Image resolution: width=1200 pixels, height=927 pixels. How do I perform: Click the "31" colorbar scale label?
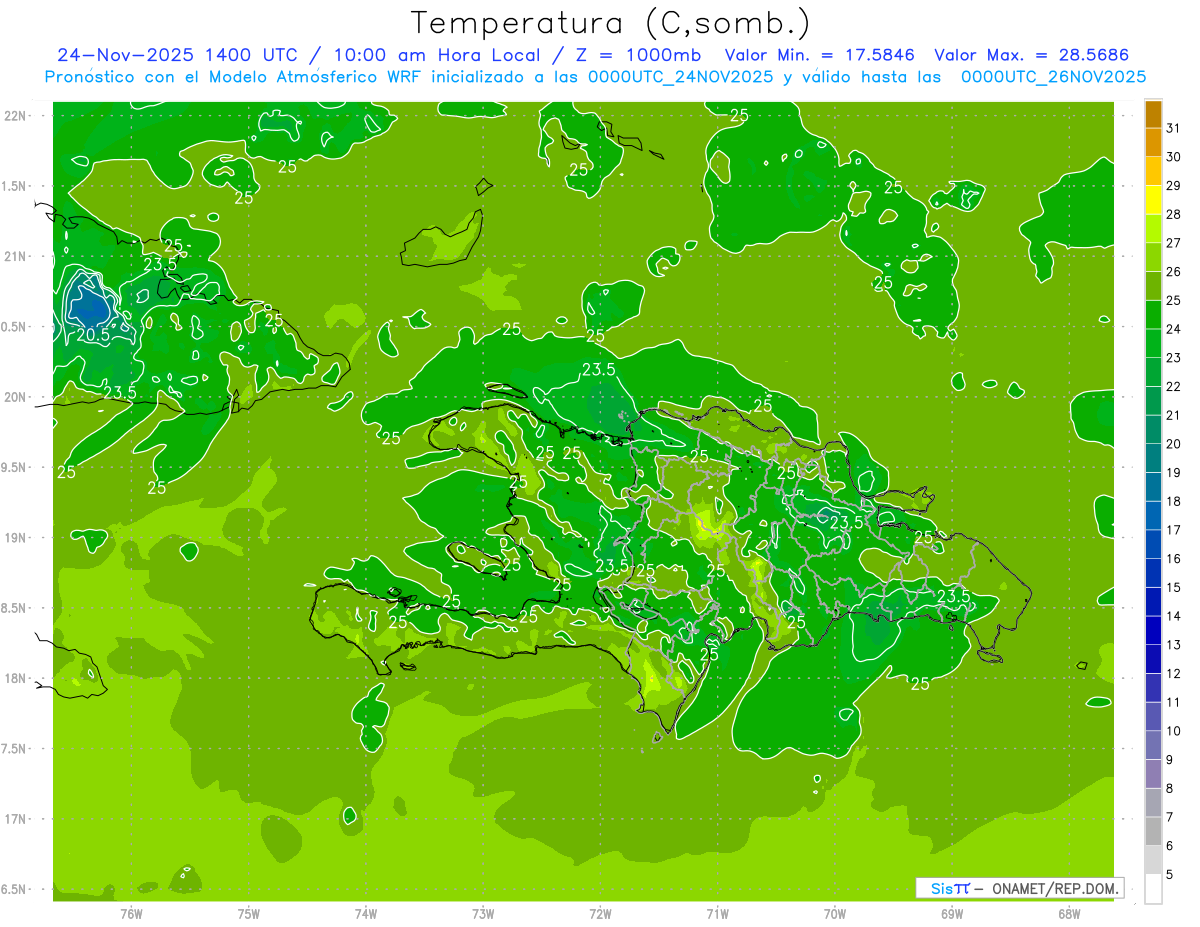pyautogui.click(x=1173, y=128)
